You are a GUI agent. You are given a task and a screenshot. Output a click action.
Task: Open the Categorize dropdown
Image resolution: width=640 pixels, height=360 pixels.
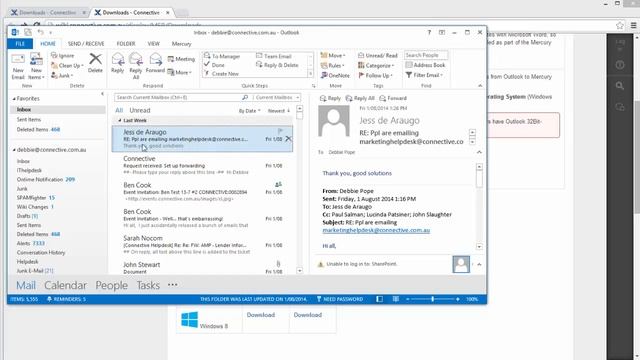tap(376, 65)
